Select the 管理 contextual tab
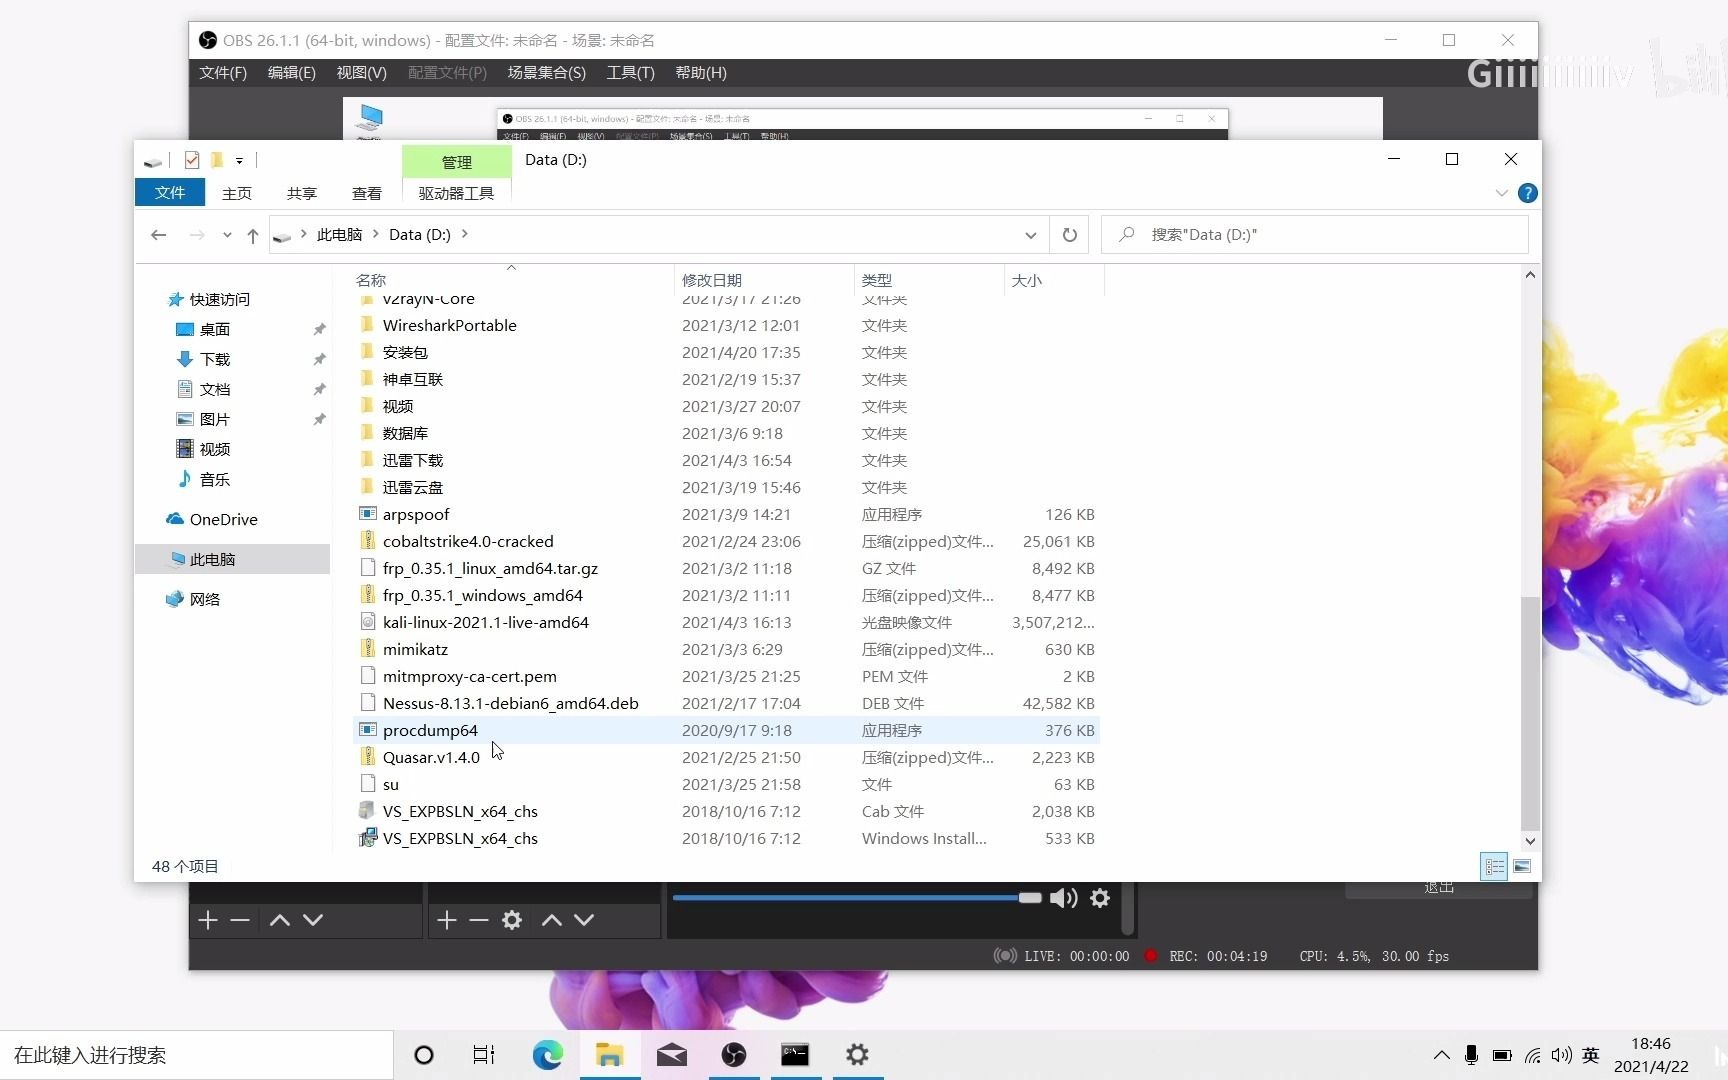The height and width of the screenshot is (1080, 1728). (457, 162)
